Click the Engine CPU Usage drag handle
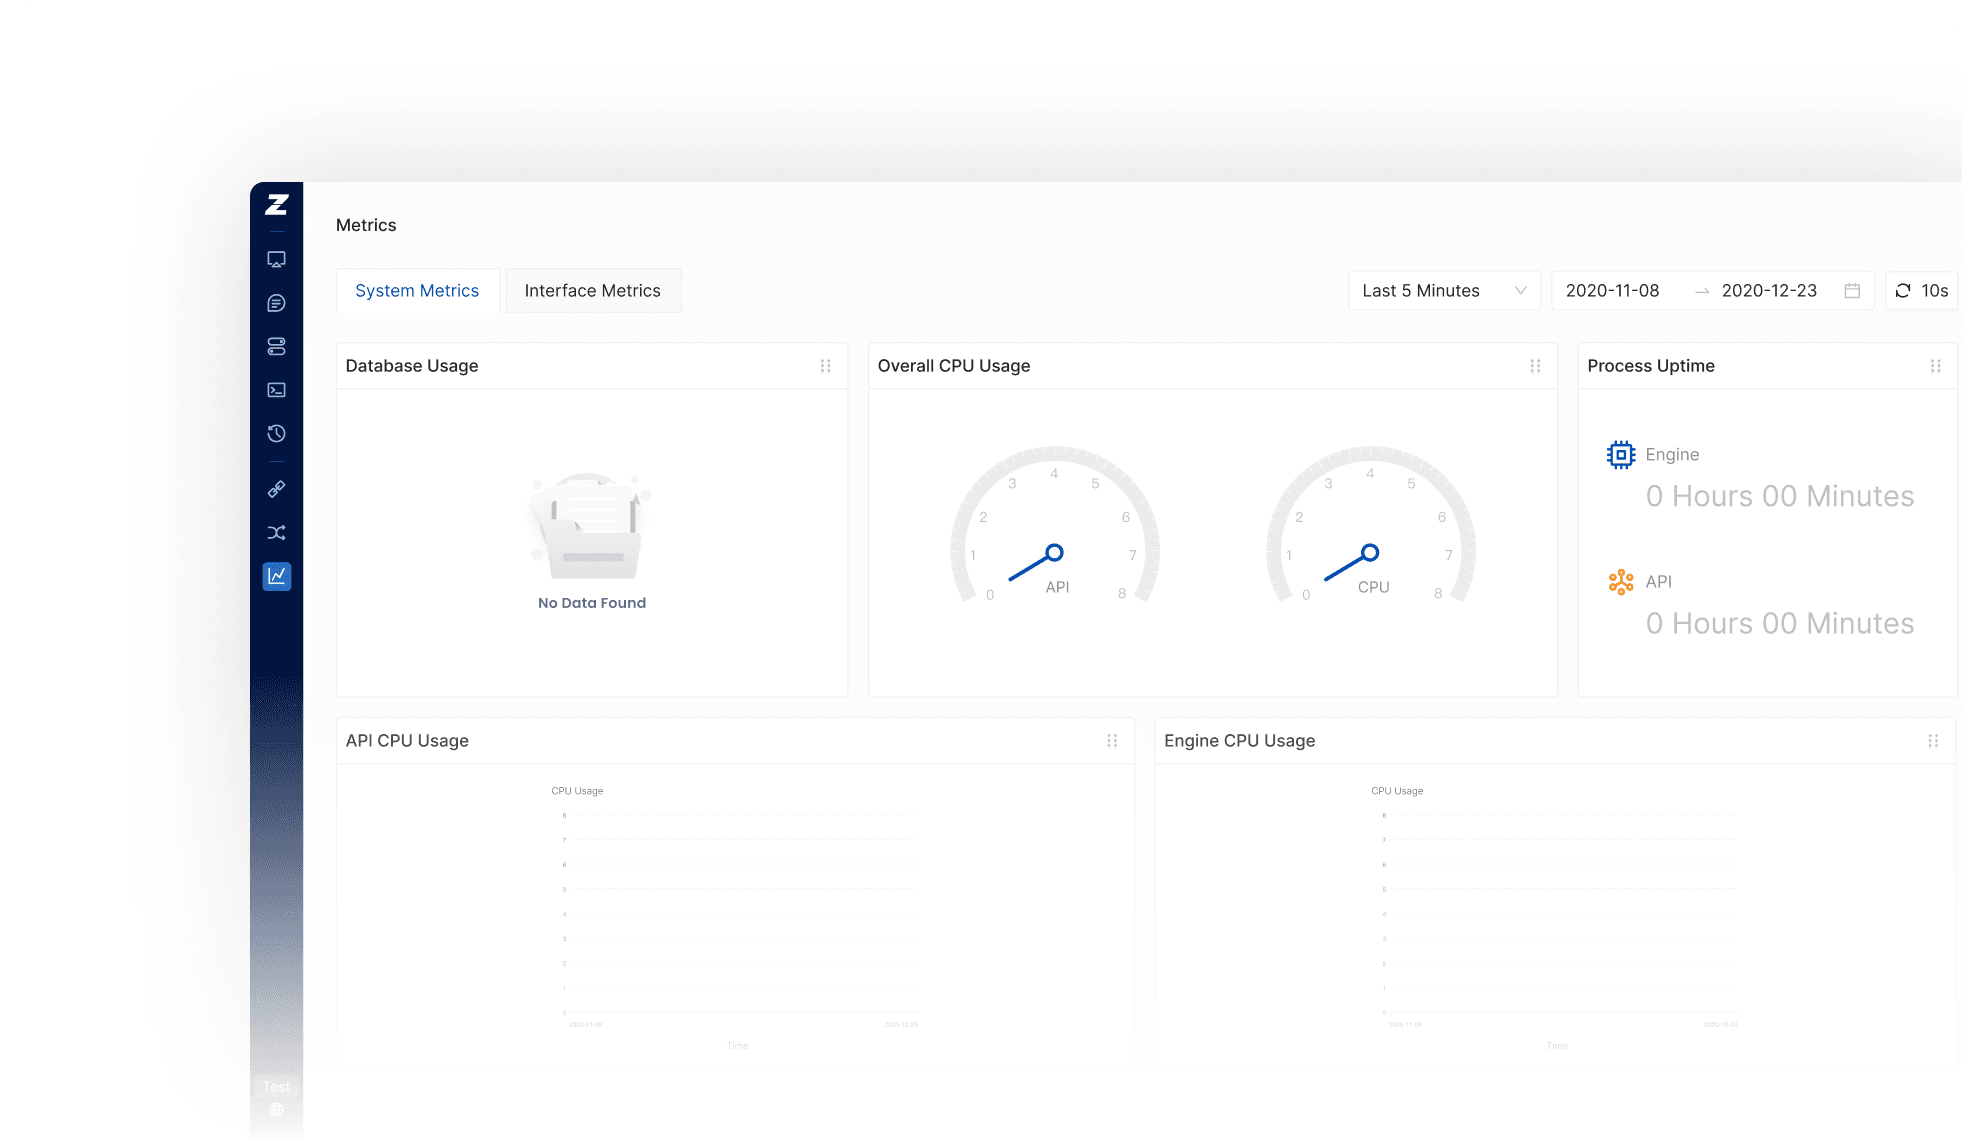1962x1142 pixels. coord(1933,741)
